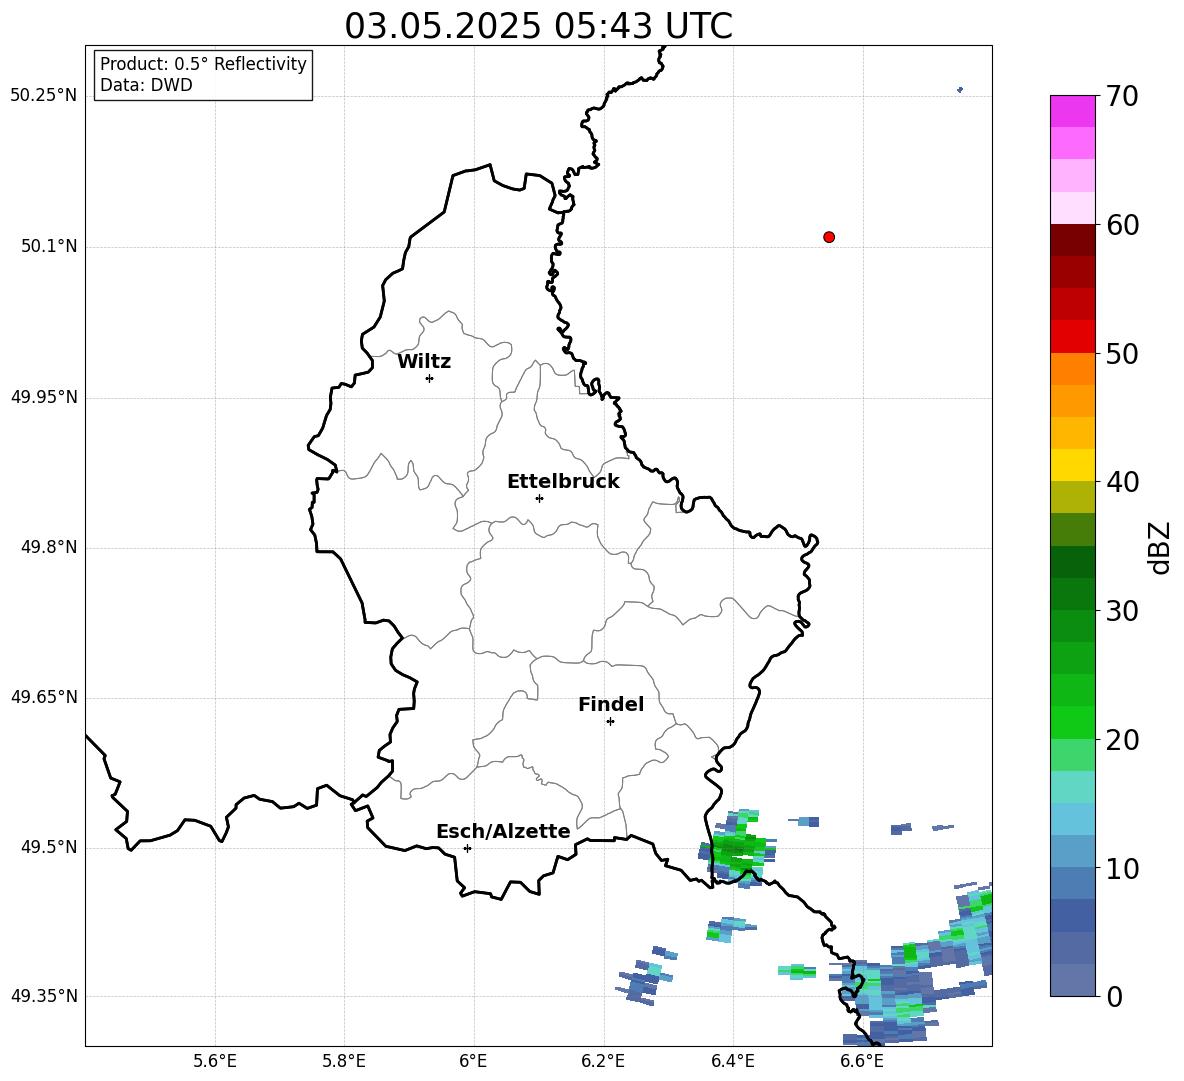The image size is (1184, 1081).
Task: Click the Product: 0.5° Reflectivity text
Action: pos(203,64)
